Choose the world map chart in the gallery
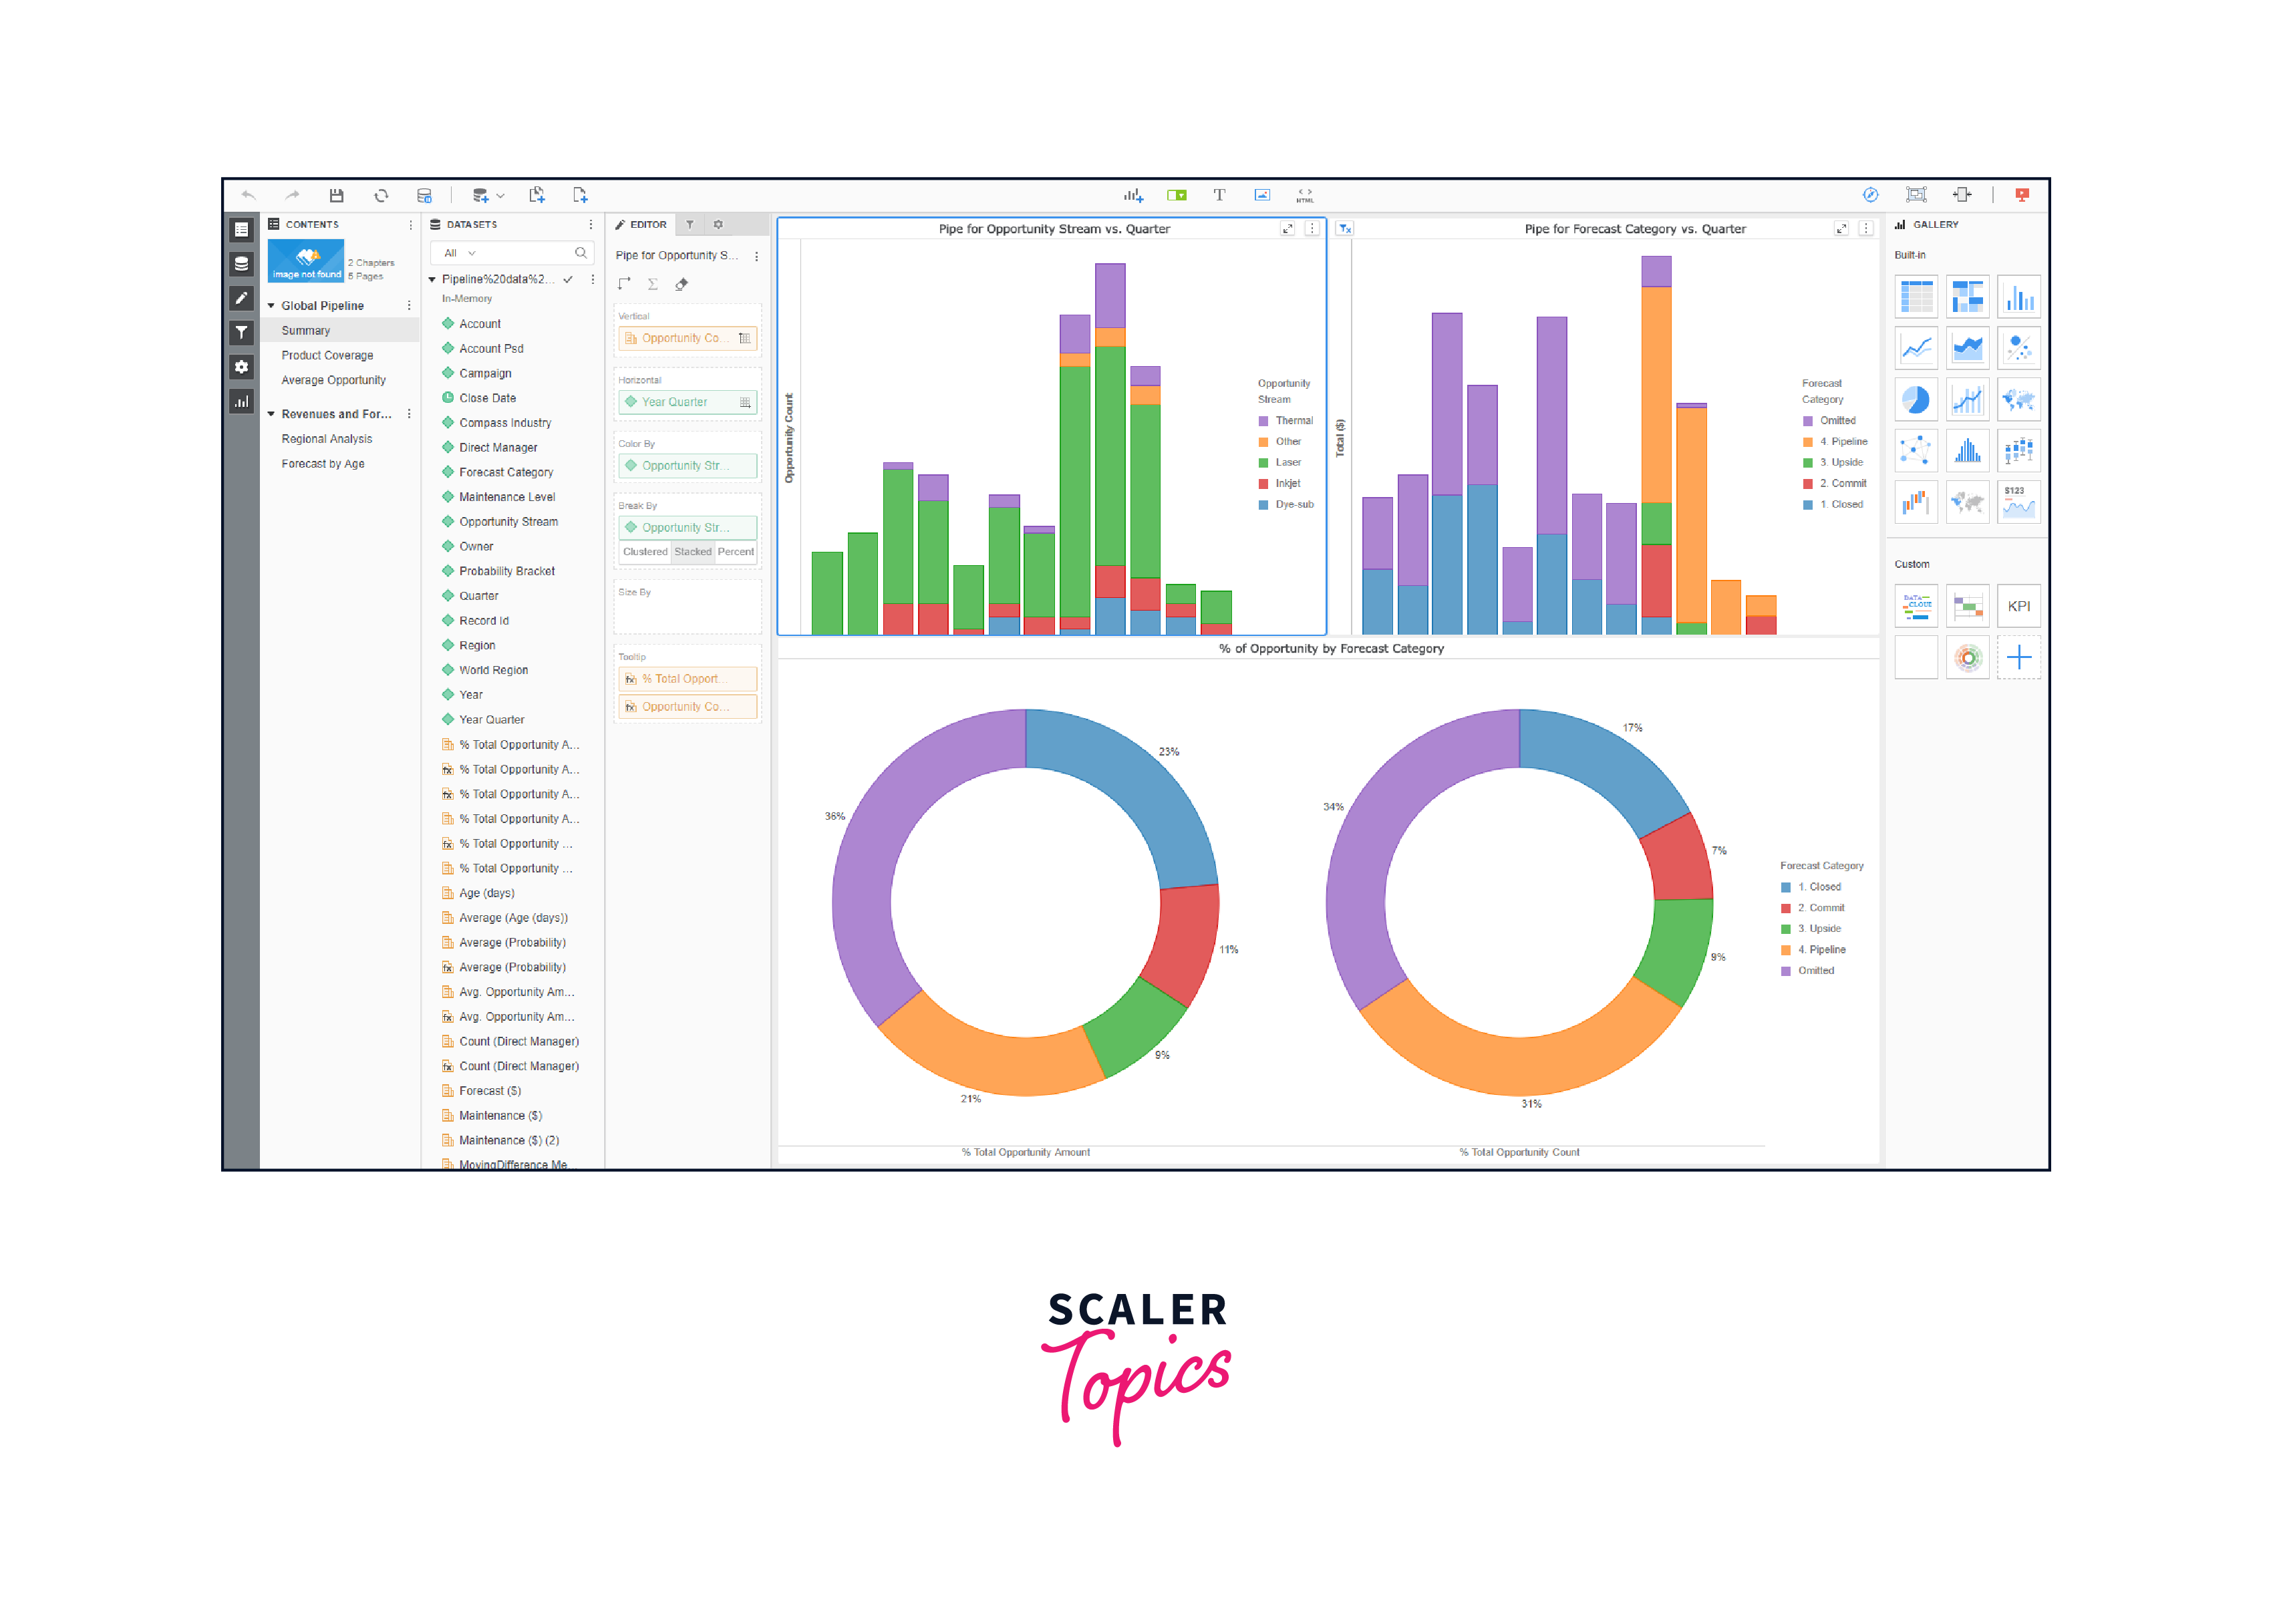 [x=2019, y=399]
